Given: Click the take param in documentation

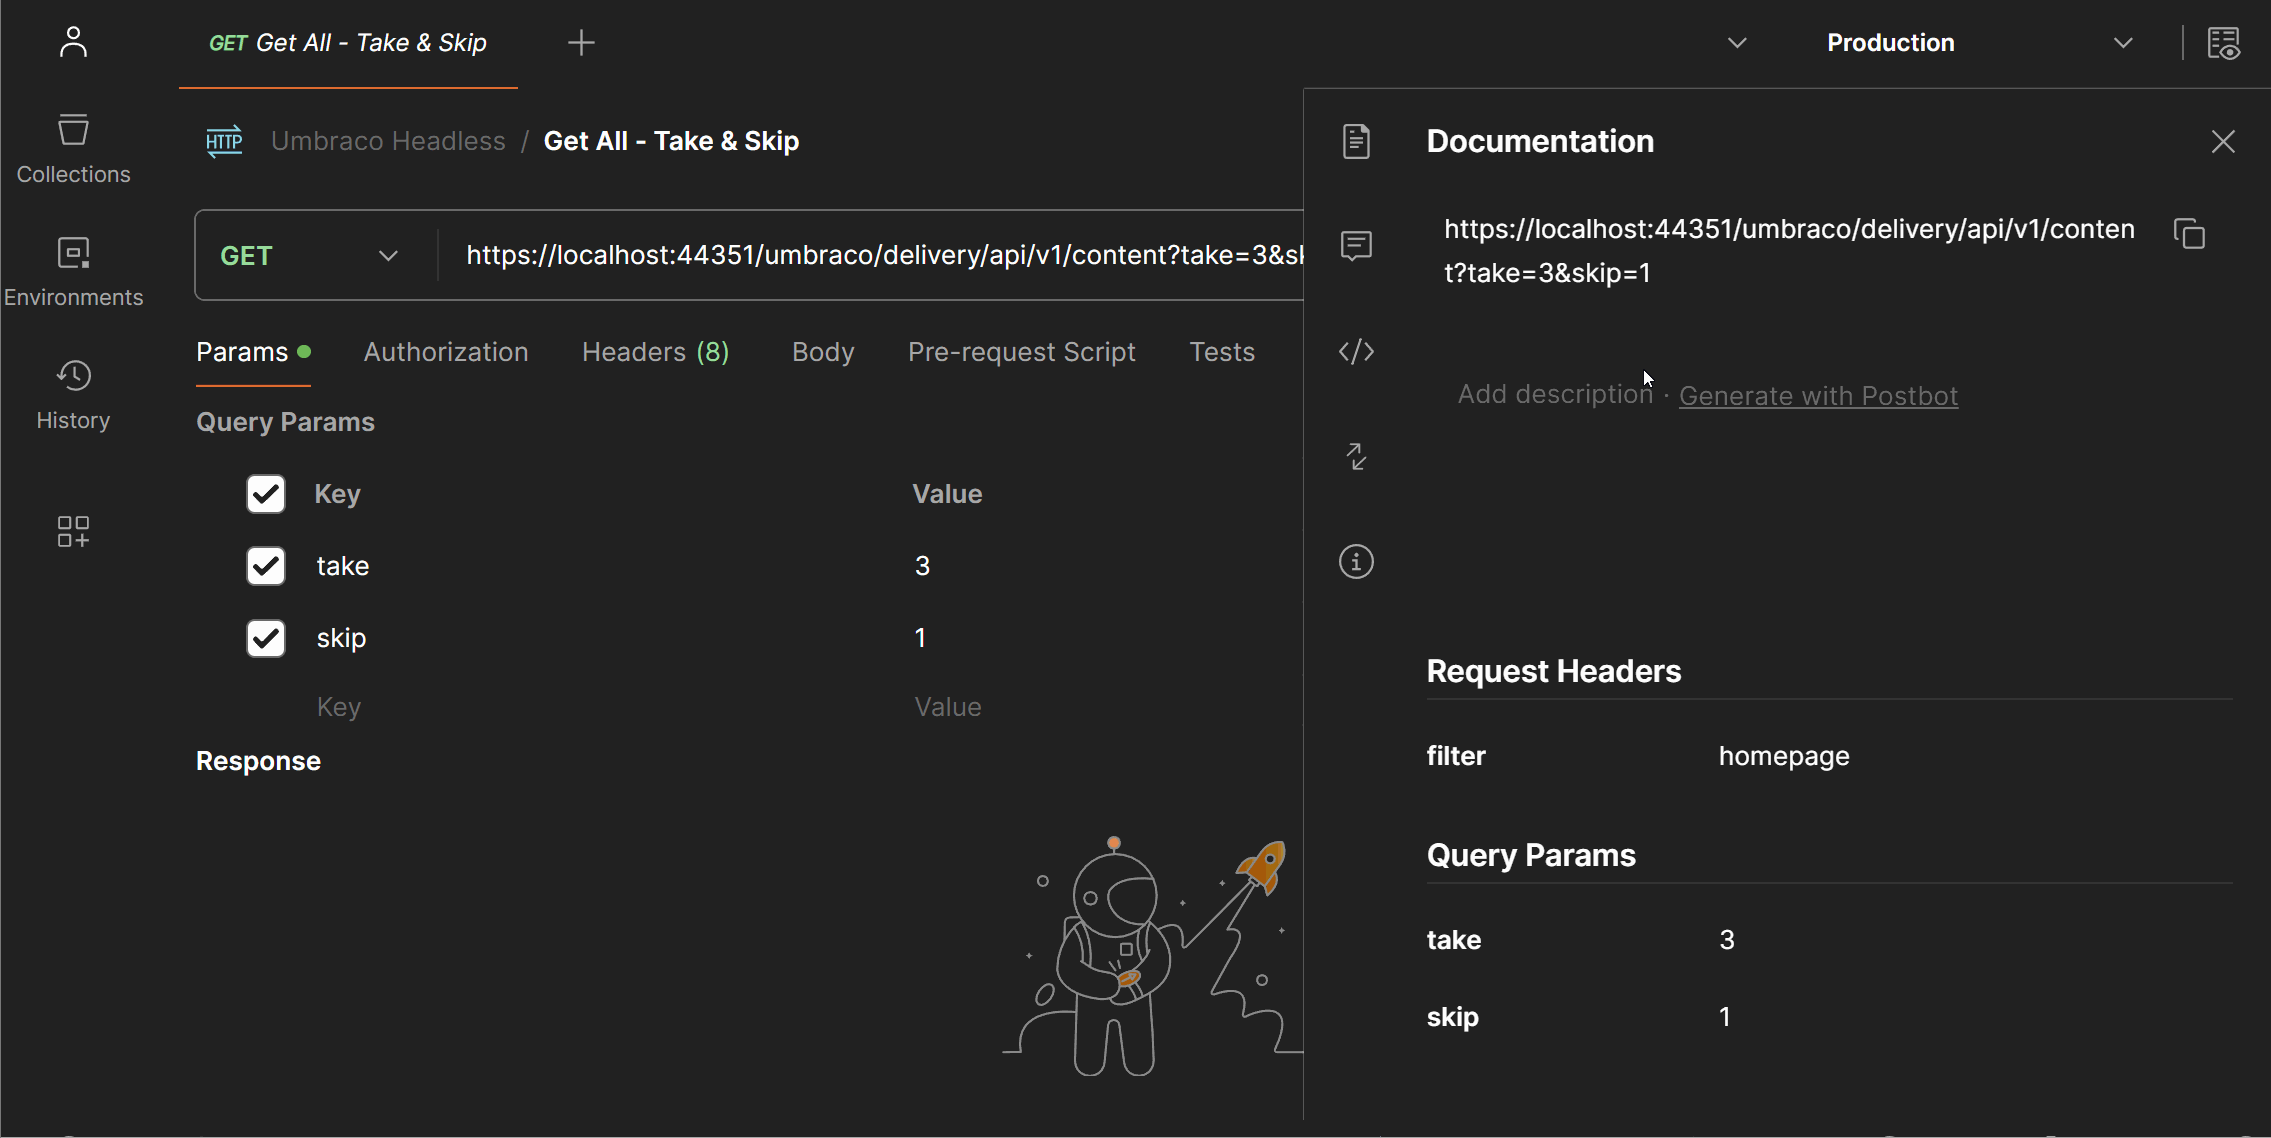Looking at the screenshot, I should tap(1454, 940).
